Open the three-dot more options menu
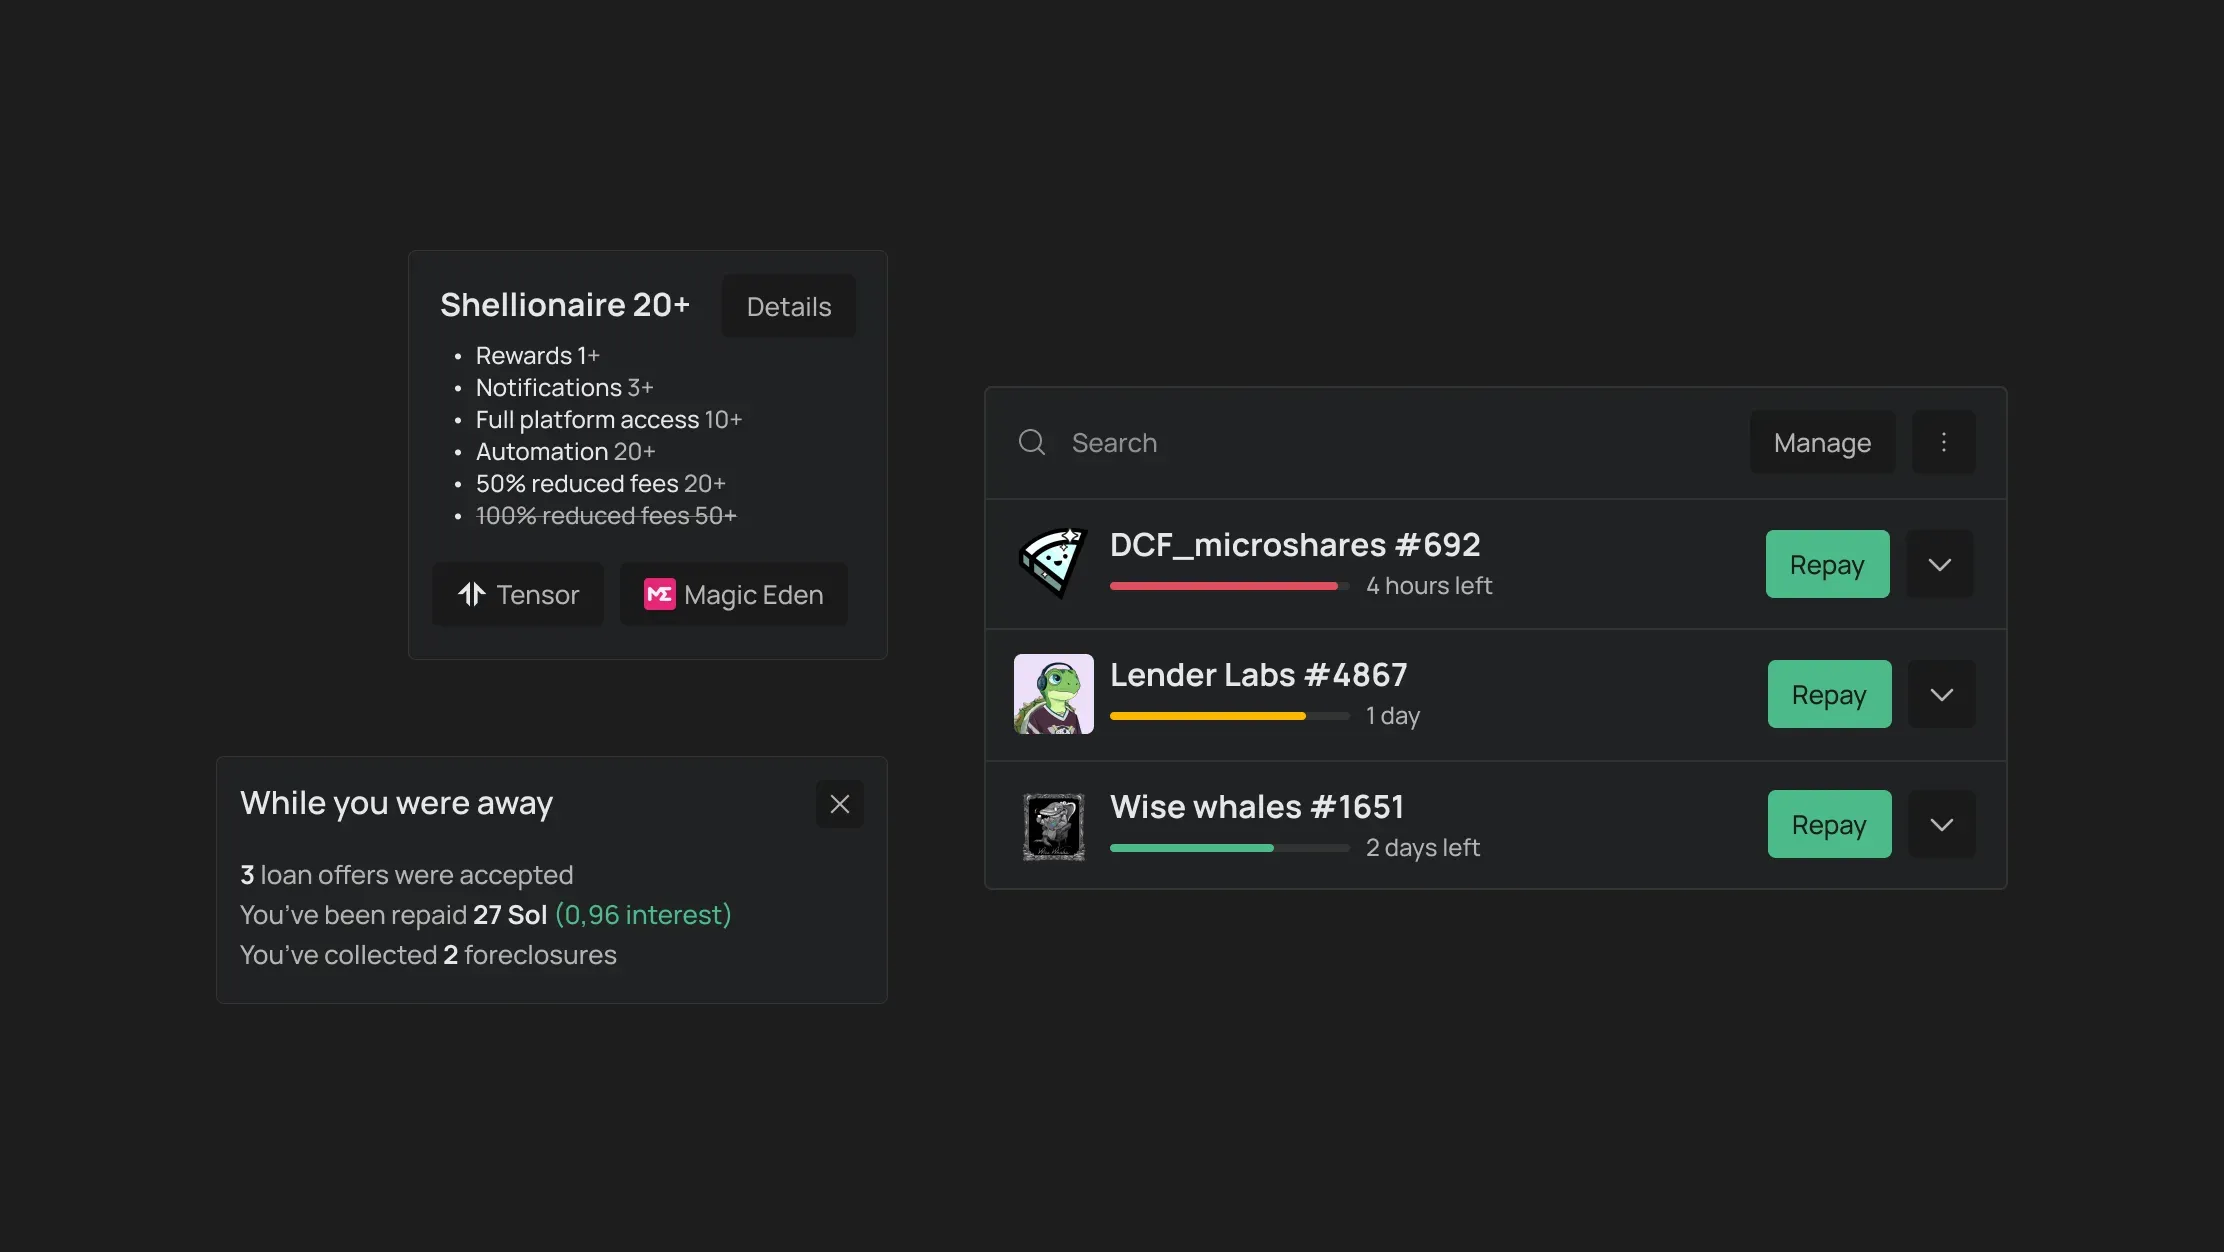The width and height of the screenshot is (2224, 1252). 1943,442
